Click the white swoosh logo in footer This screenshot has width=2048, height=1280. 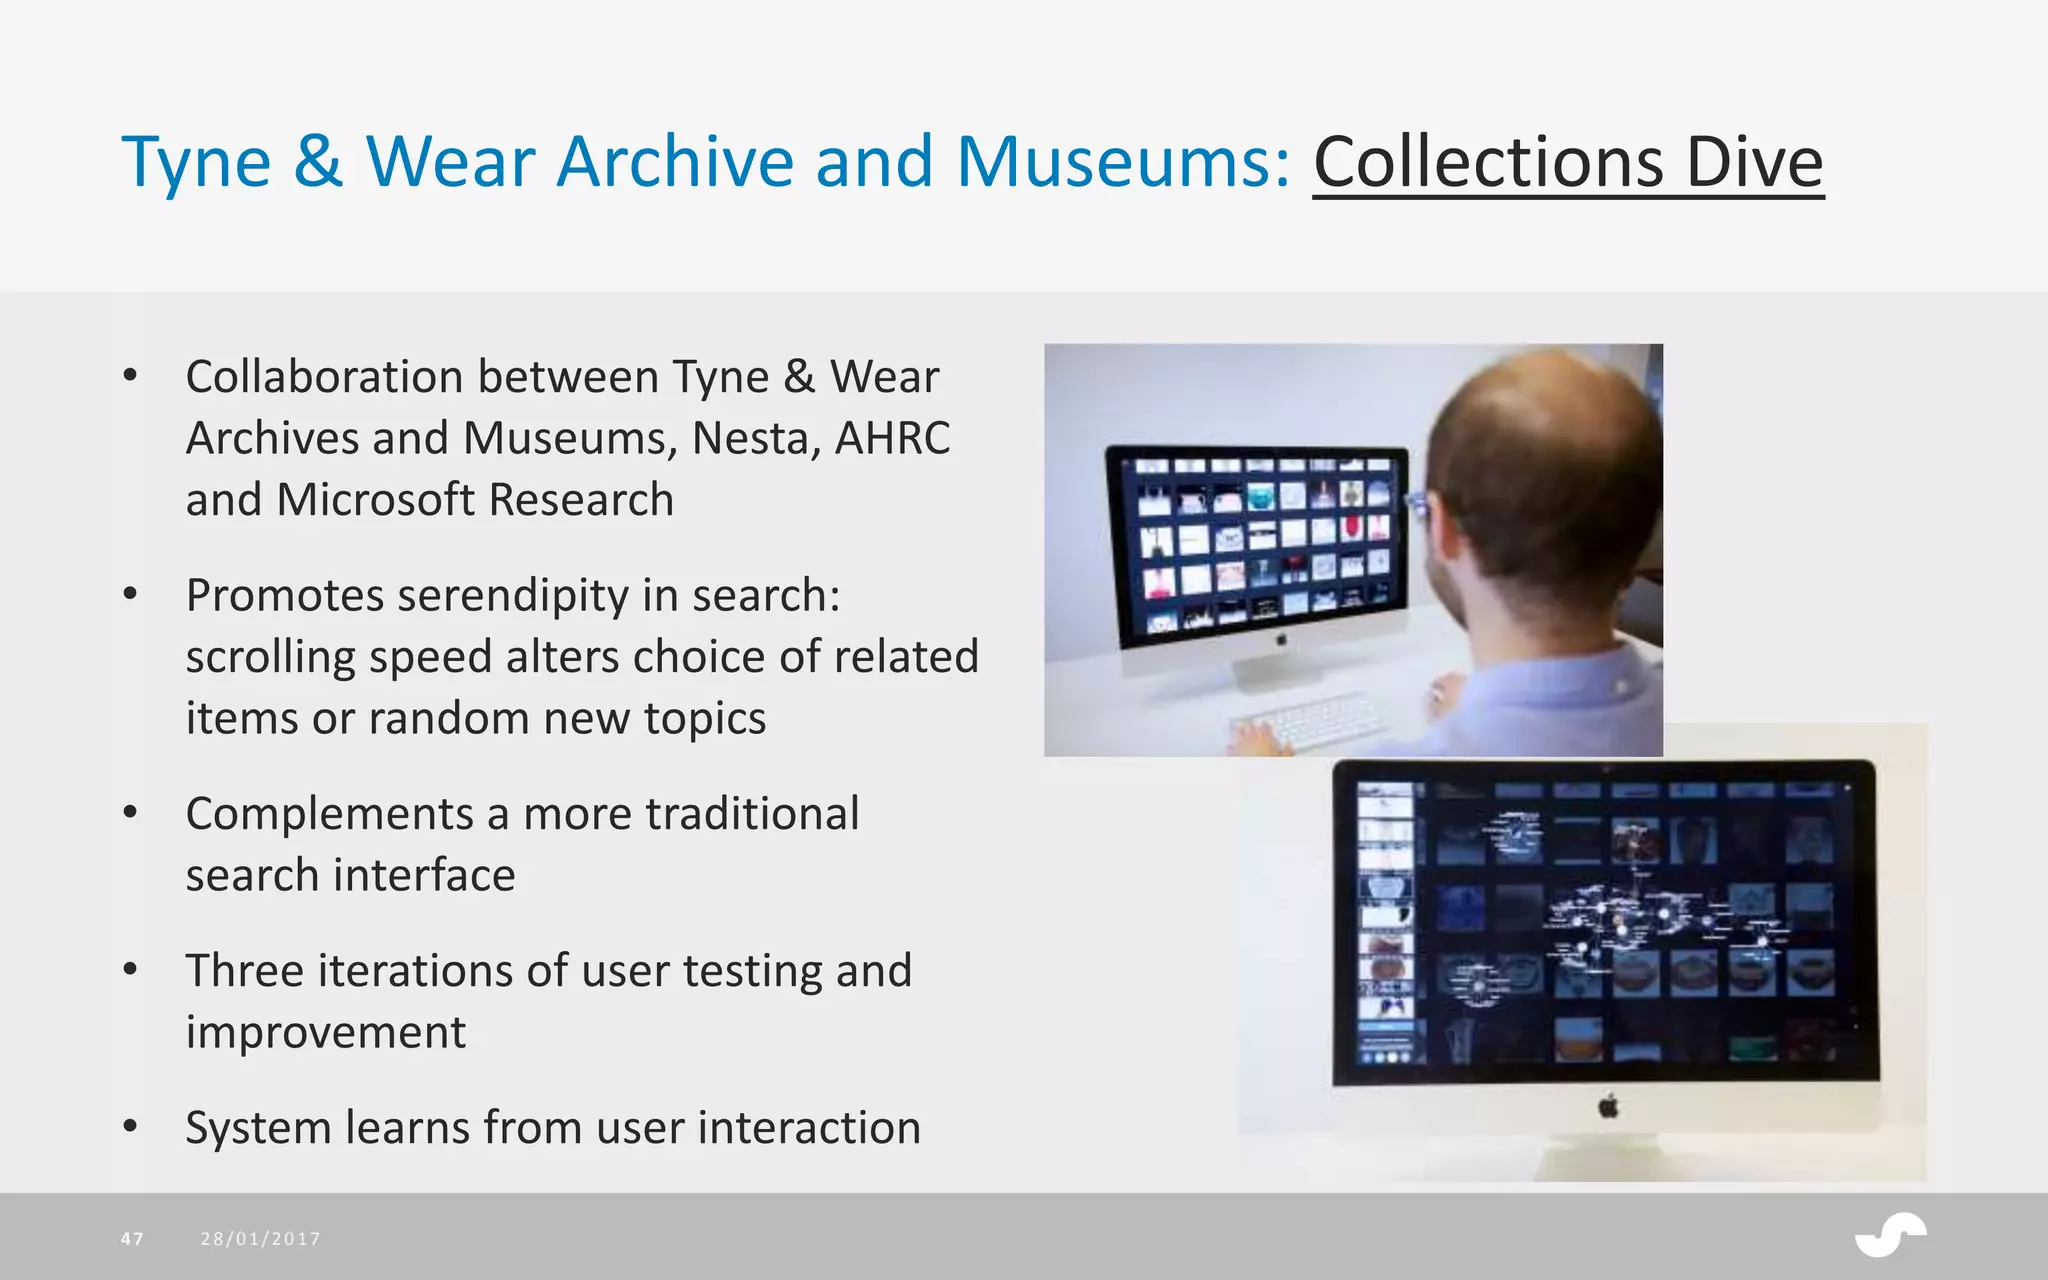click(1890, 1235)
